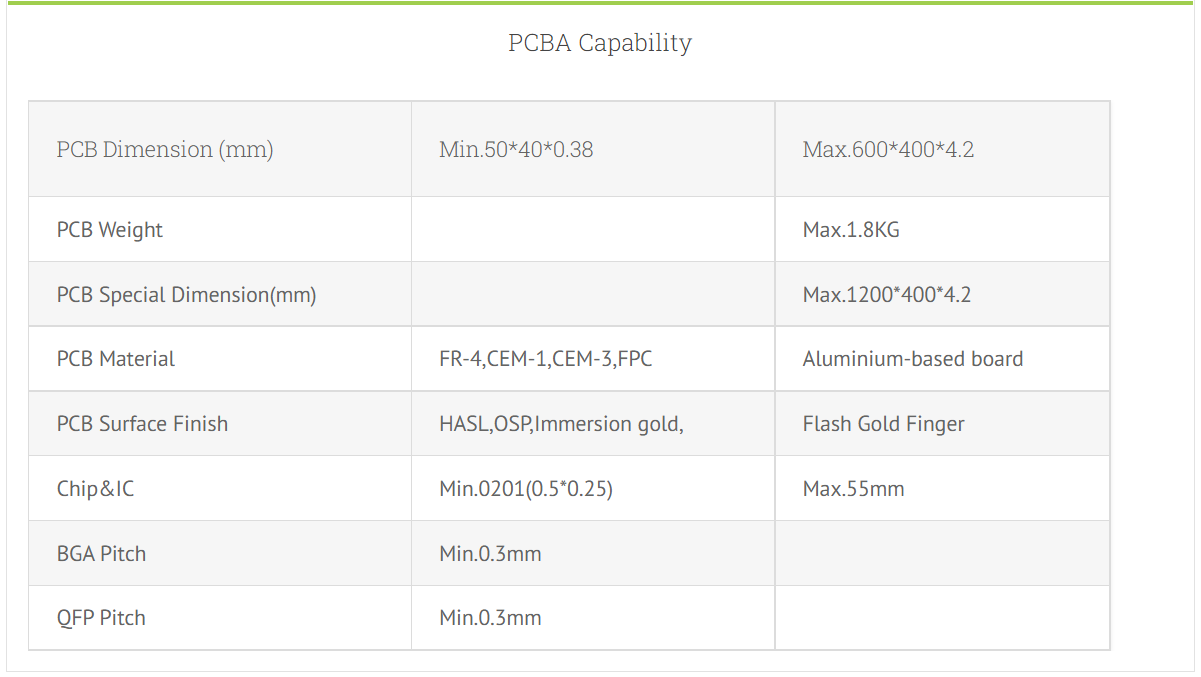
Task: Select the PCB Weight label
Action: [x=110, y=230]
